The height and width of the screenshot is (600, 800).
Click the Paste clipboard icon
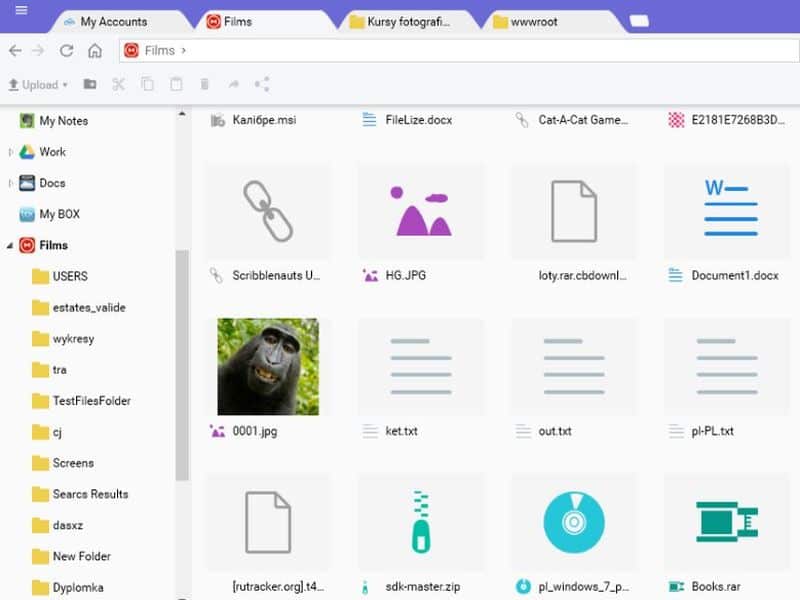coord(176,84)
